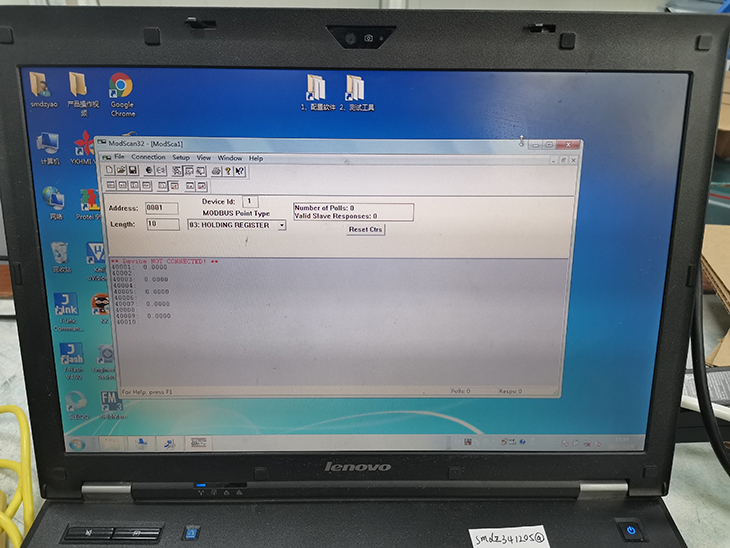Open the Connection menu
Viewport: 730px width, 548px height.
click(x=148, y=158)
